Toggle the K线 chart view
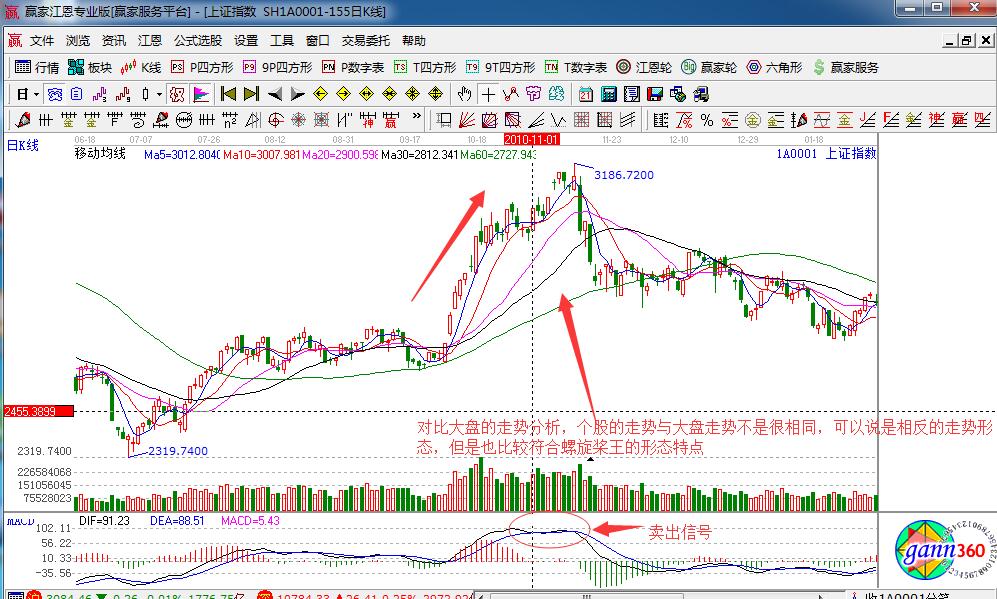The height and width of the screenshot is (599, 997). coord(141,68)
